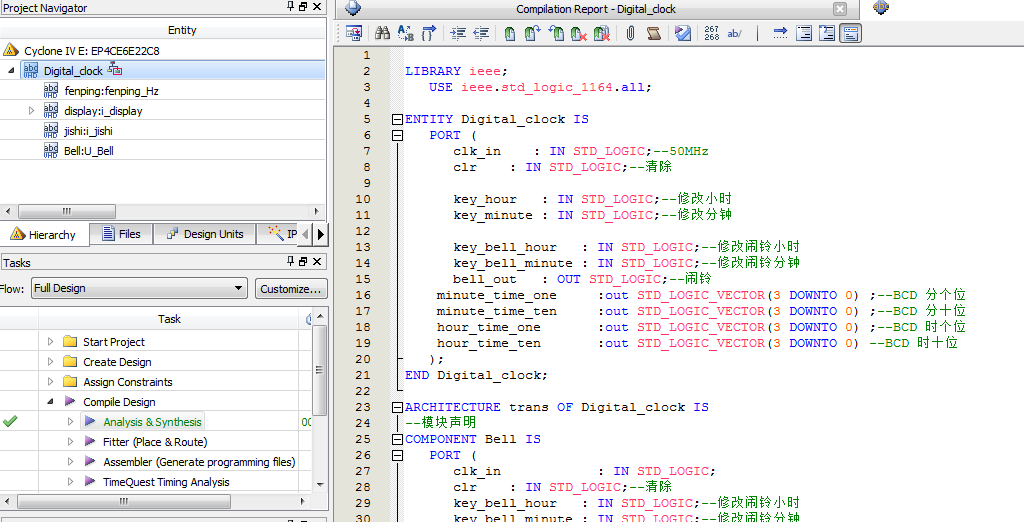Fold the entity PORT block at line 6
This screenshot has height=522, width=1024.
coord(397,135)
